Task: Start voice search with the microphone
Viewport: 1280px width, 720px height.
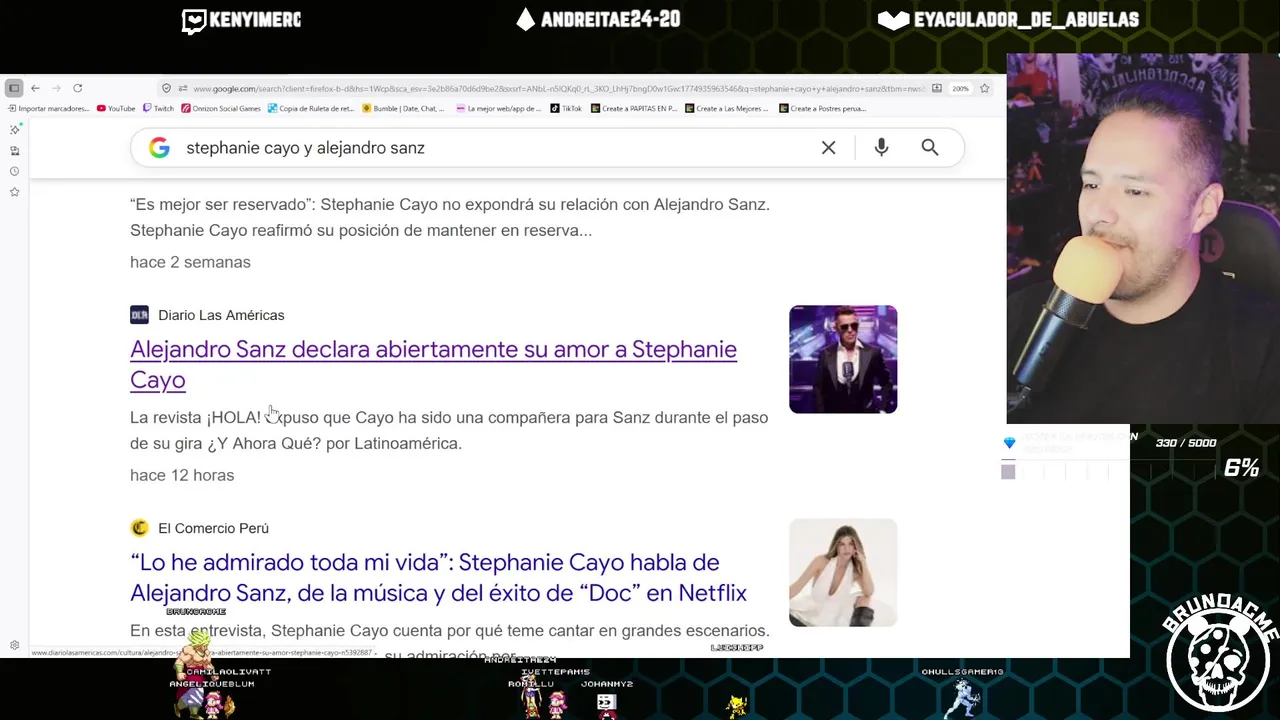Action: click(881, 148)
